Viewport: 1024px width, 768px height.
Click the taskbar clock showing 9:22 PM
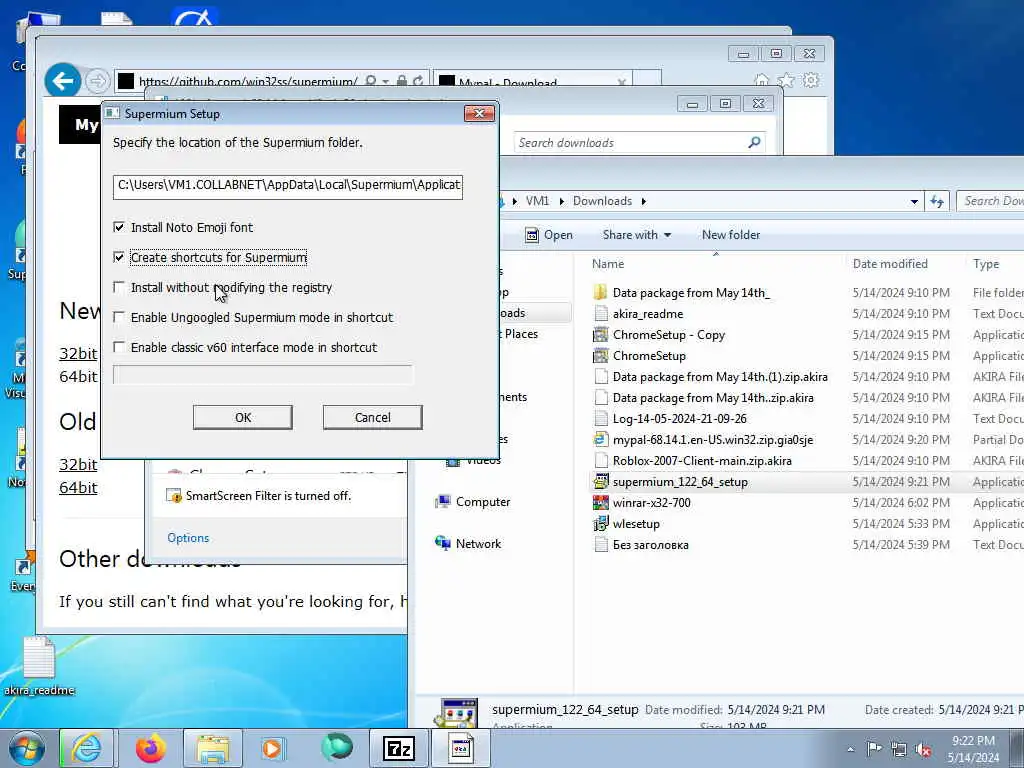pos(973,748)
